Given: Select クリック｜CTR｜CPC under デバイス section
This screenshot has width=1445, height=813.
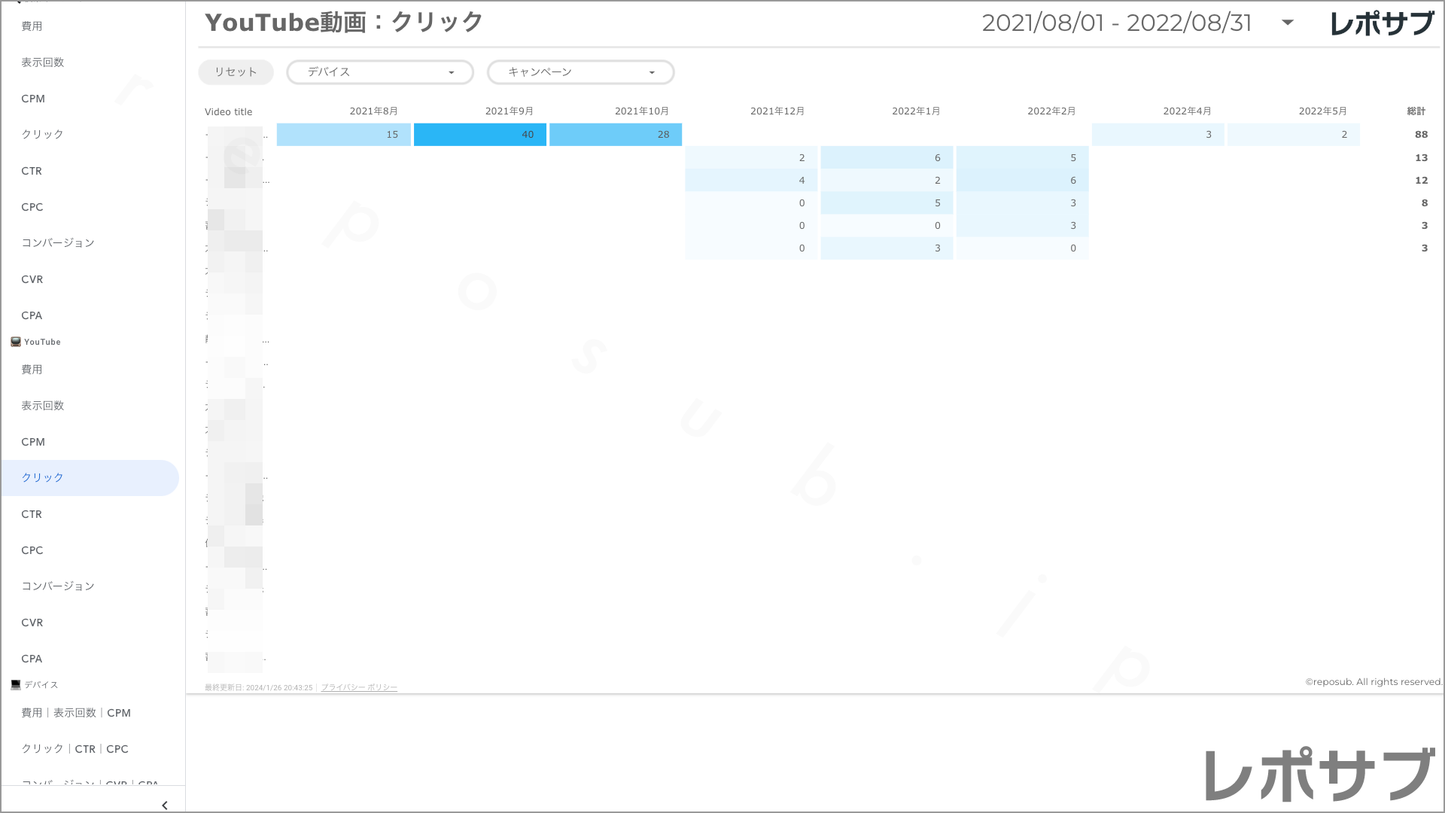Looking at the screenshot, I should pos(75,749).
